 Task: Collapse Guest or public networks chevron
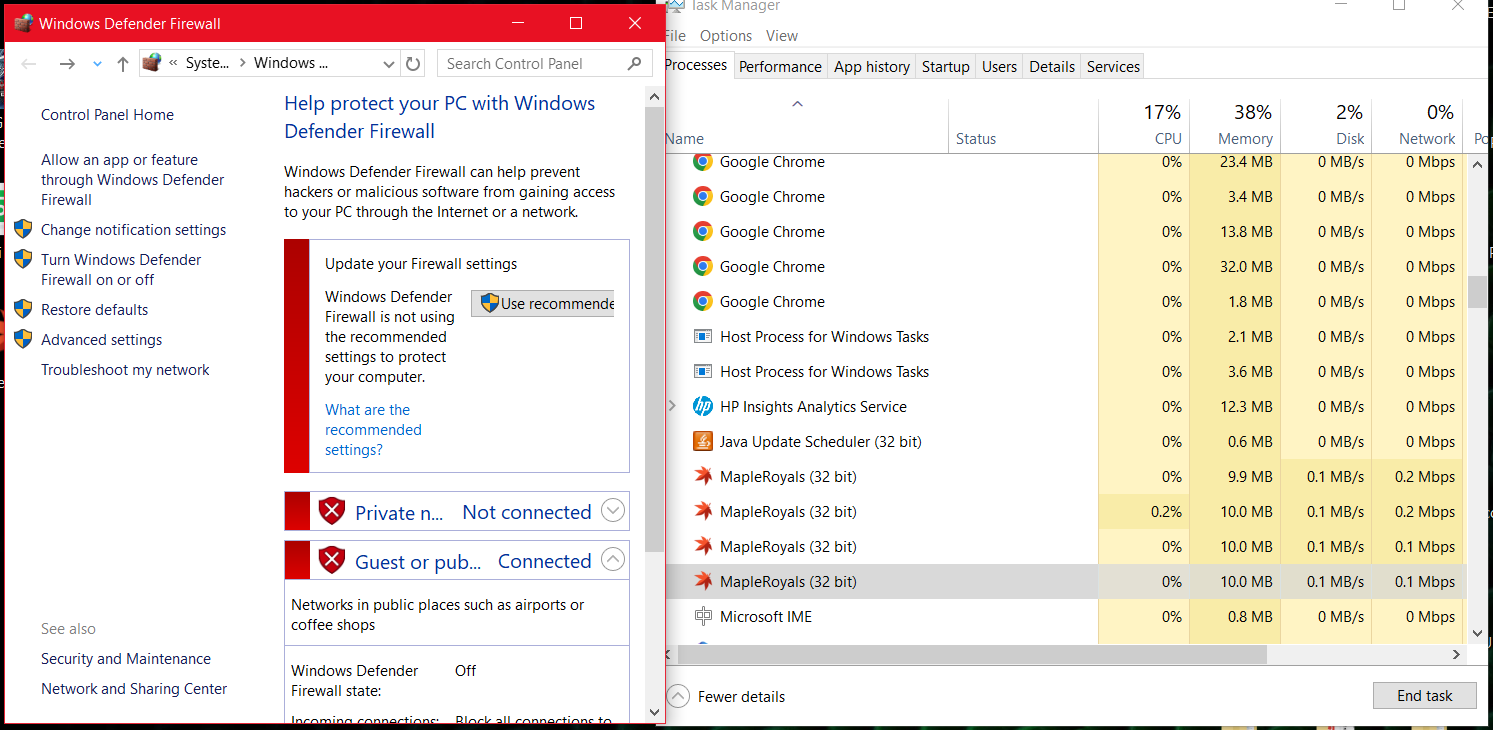tap(614, 560)
